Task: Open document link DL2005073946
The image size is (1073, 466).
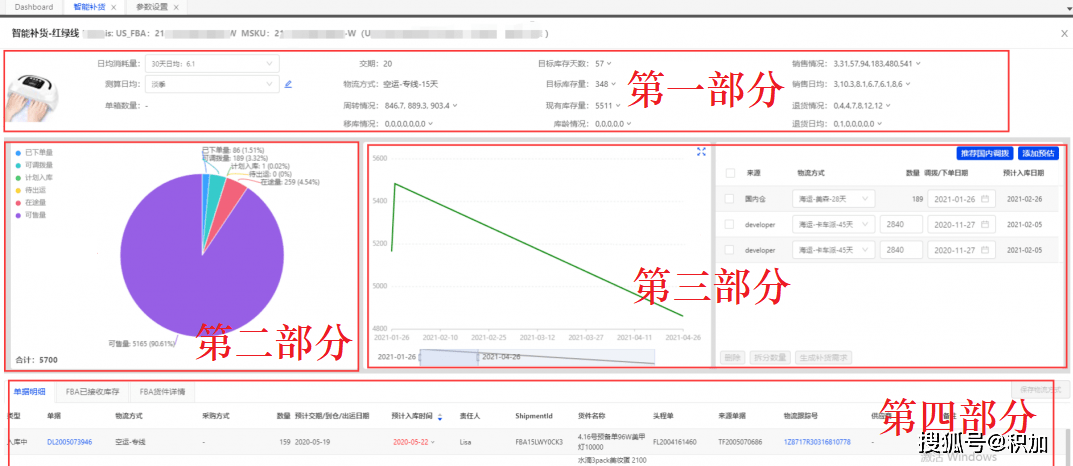Action: pos(69,441)
